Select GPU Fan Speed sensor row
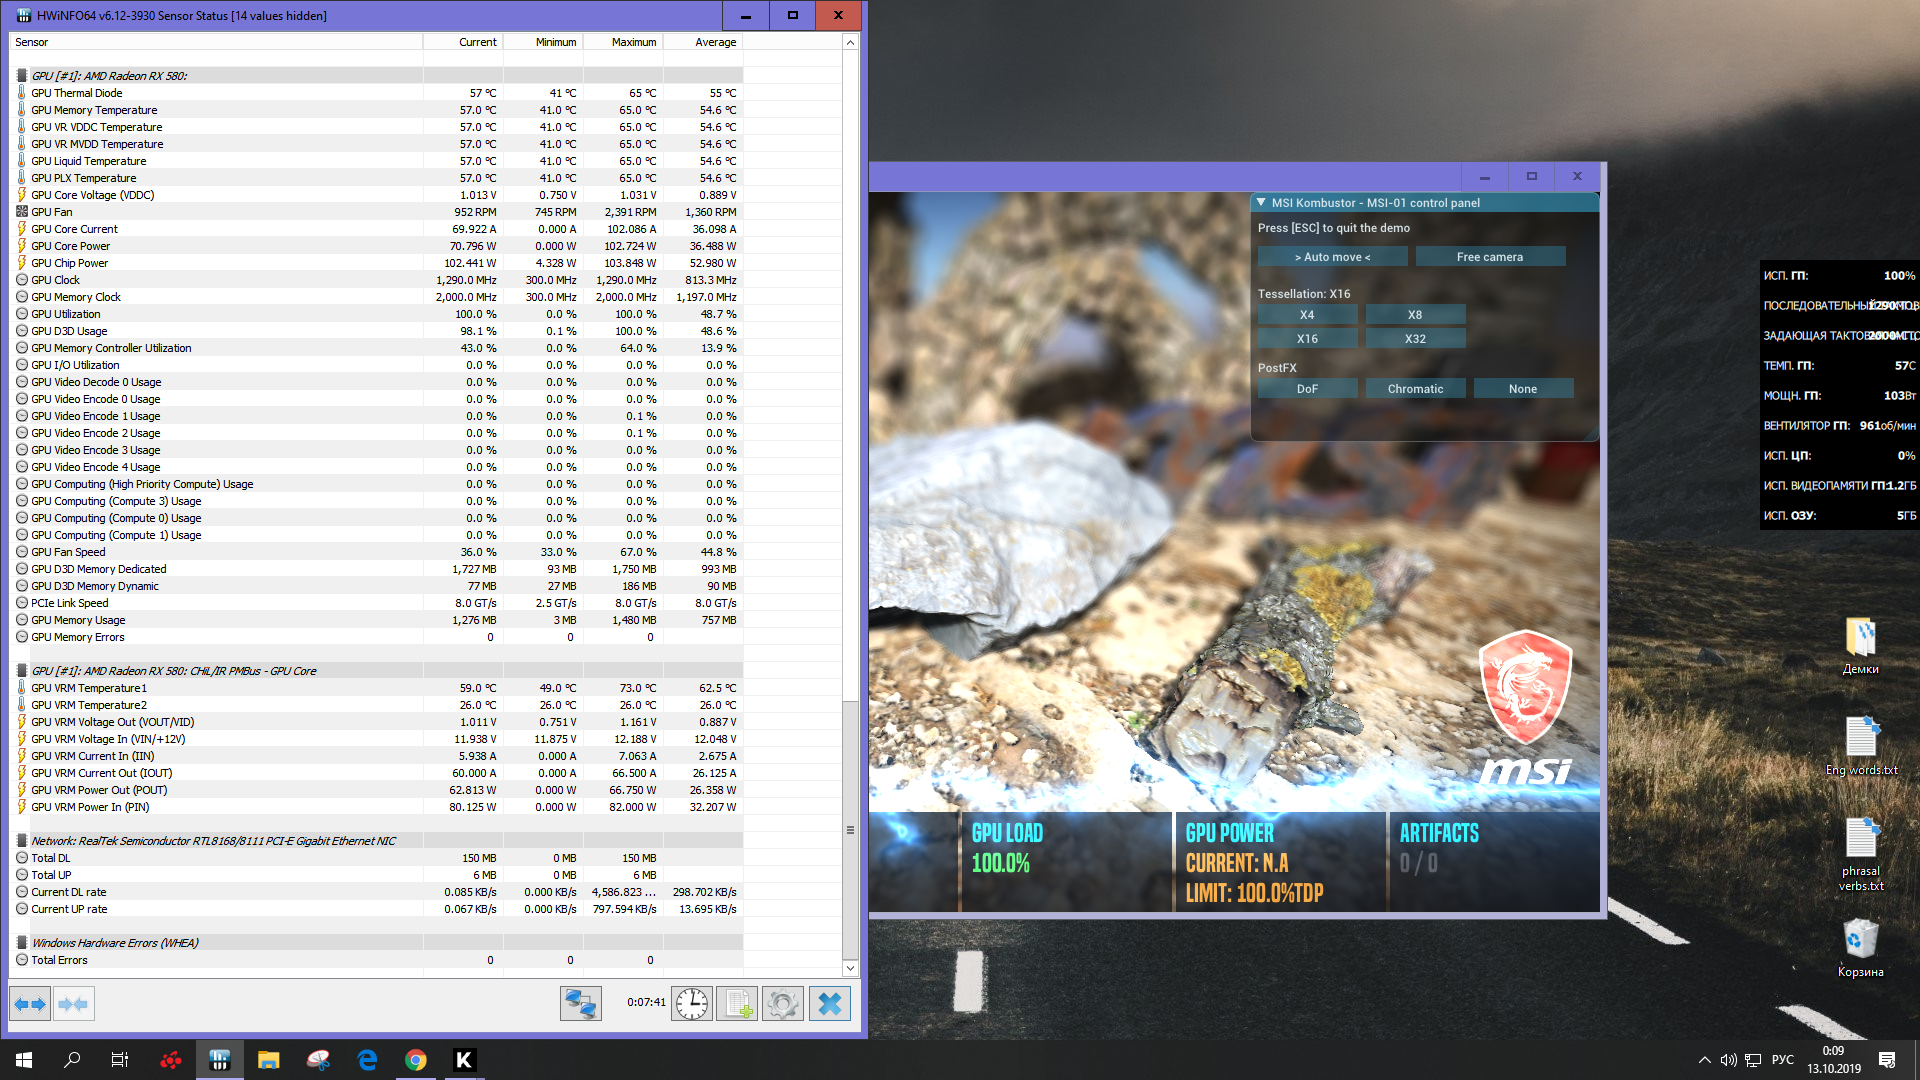Image resolution: width=1920 pixels, height=1080 pixels. pyautogui.click(x=68, y=552)
